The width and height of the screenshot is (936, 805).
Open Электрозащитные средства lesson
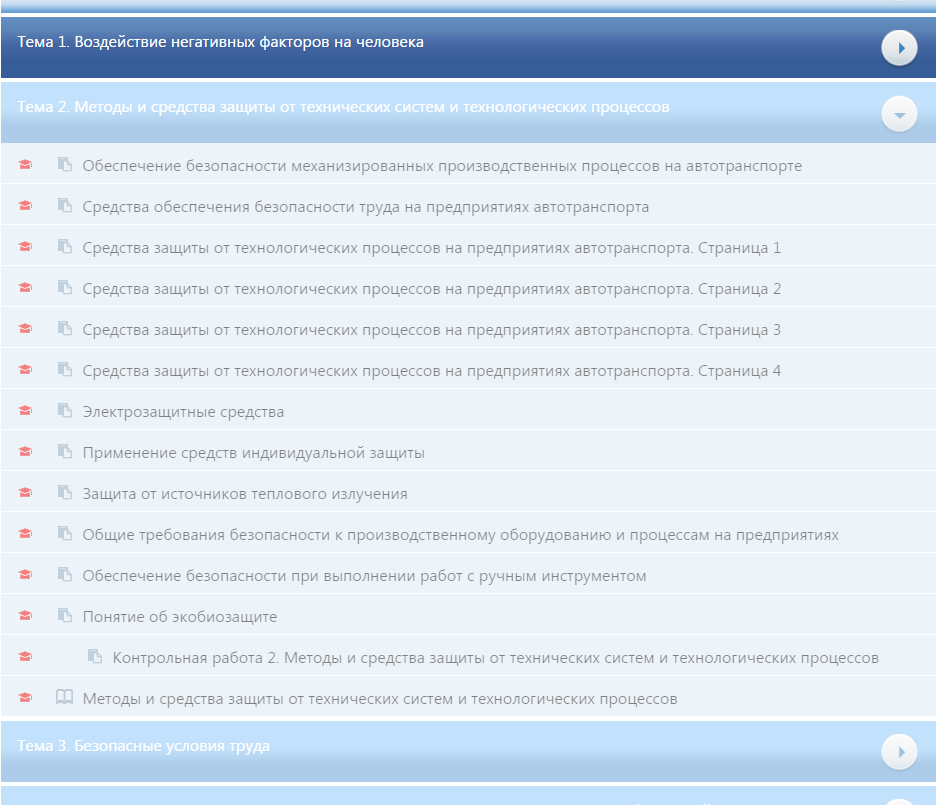183,412
